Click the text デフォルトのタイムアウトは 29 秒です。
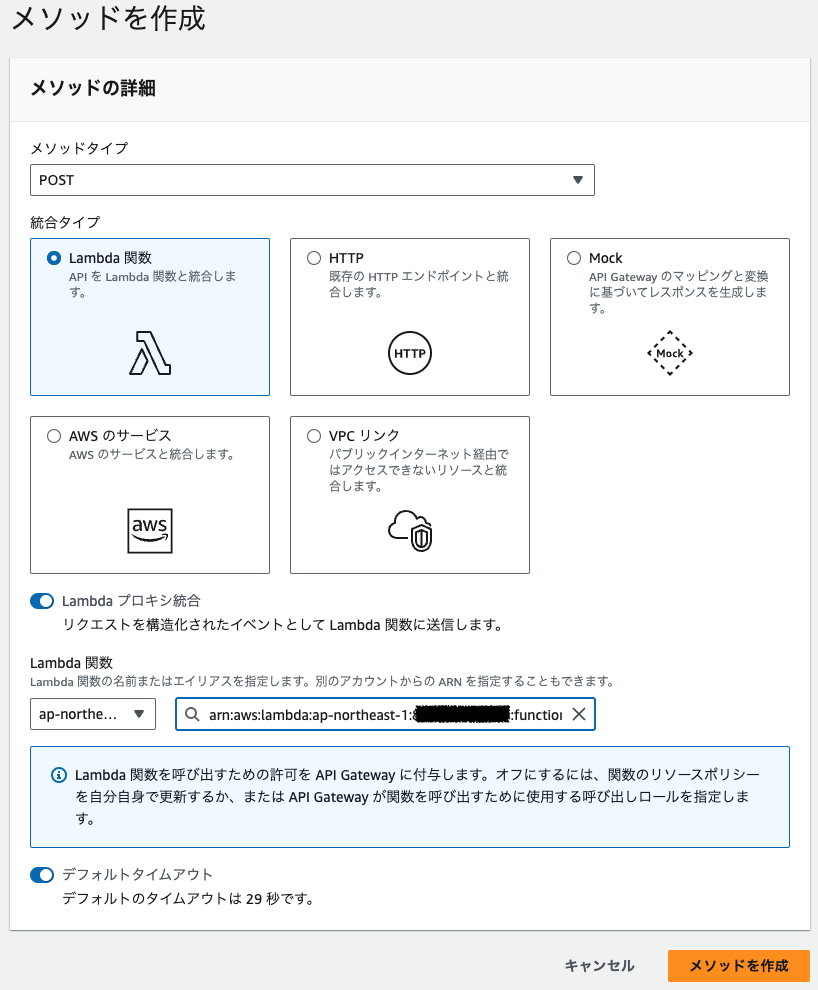818x990 pixels. click(189, 898)
